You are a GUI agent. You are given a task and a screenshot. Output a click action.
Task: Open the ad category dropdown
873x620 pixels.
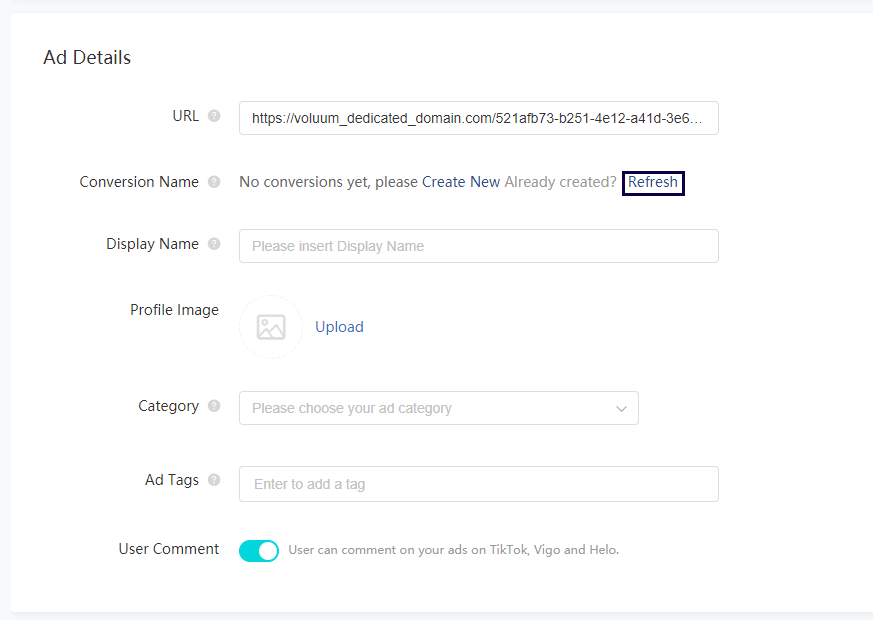438,408
